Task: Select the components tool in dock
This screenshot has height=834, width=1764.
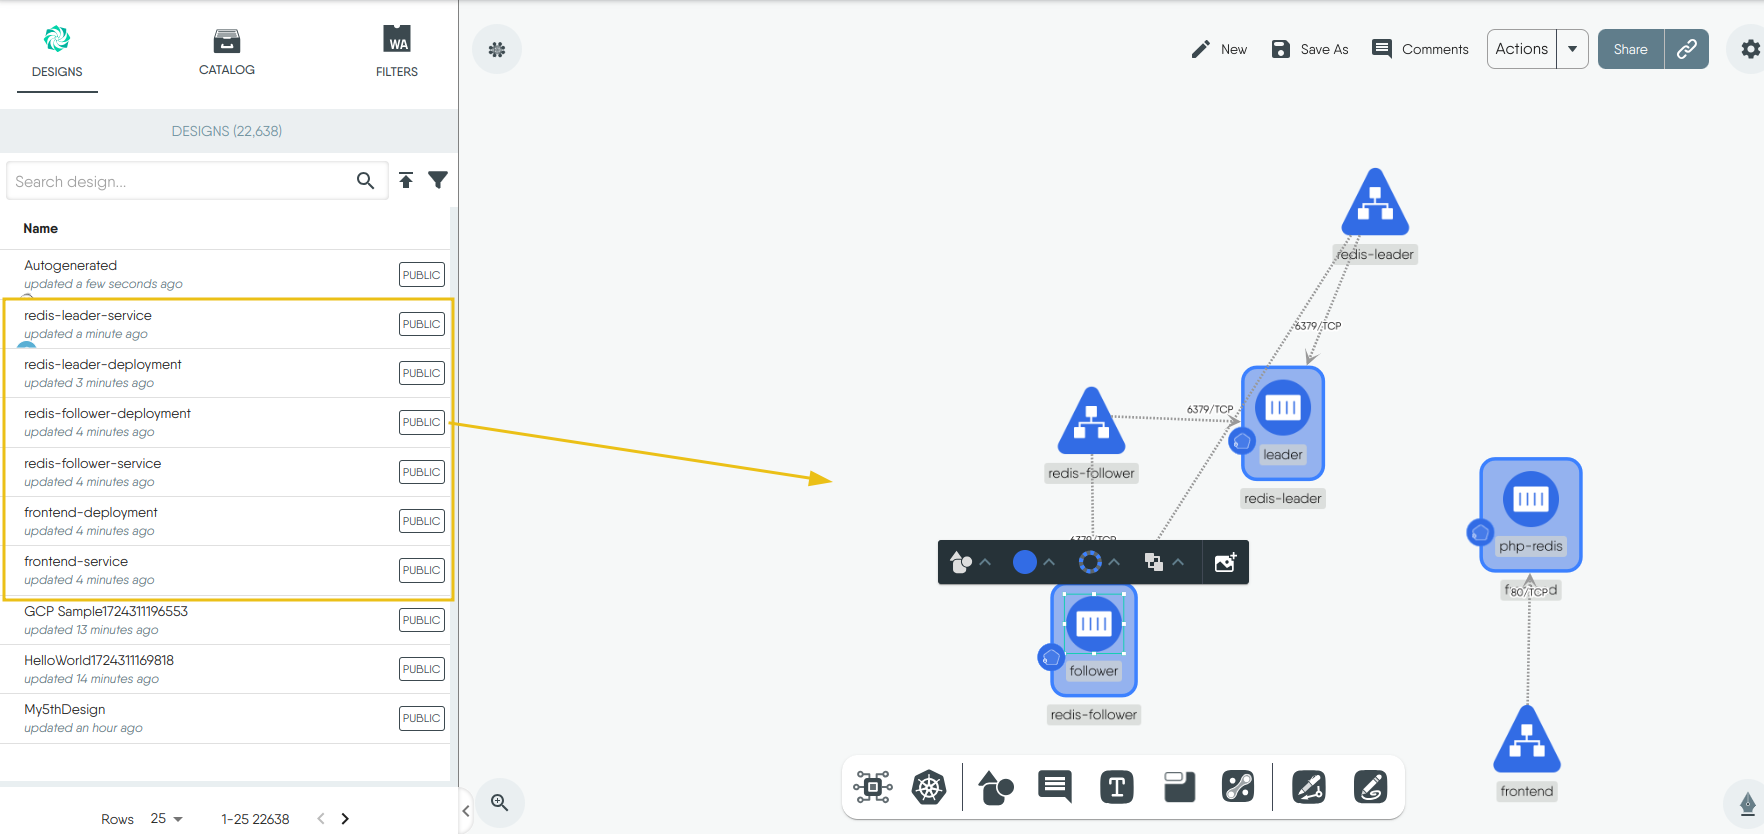Action: click(x=873, y=787)
